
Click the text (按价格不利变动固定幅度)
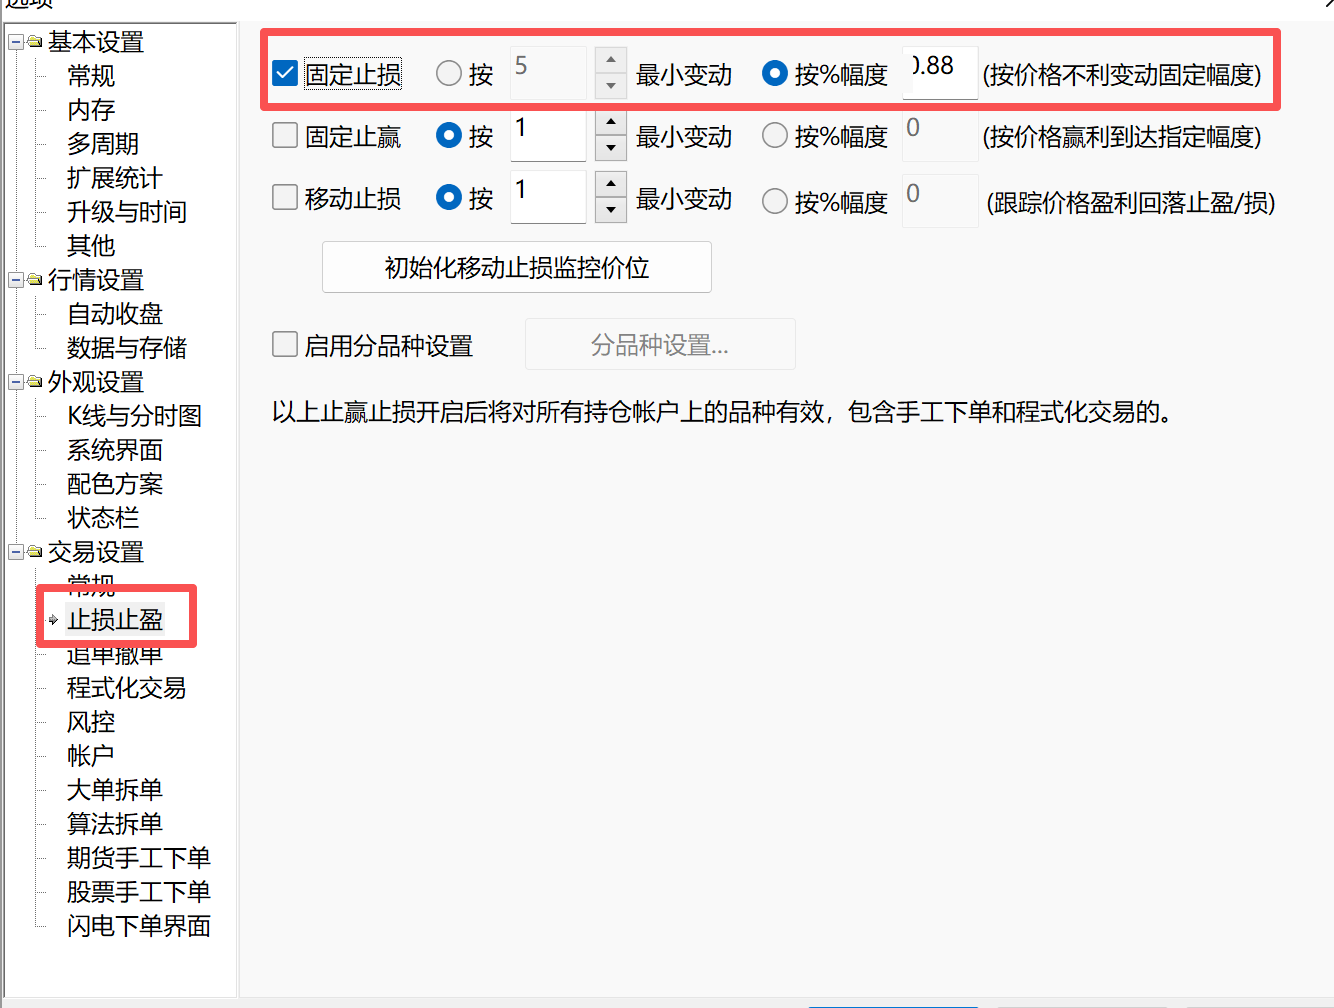1122,75
